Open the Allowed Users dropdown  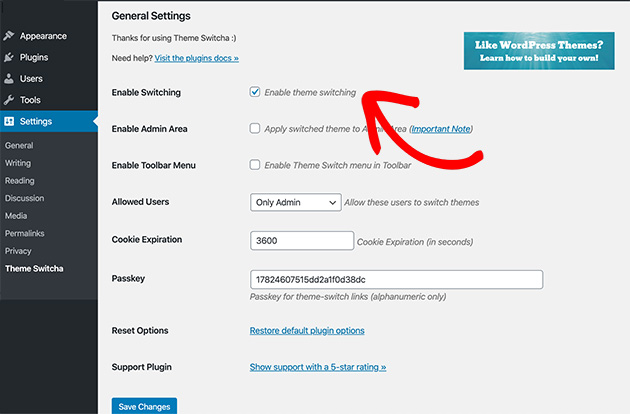296,202
